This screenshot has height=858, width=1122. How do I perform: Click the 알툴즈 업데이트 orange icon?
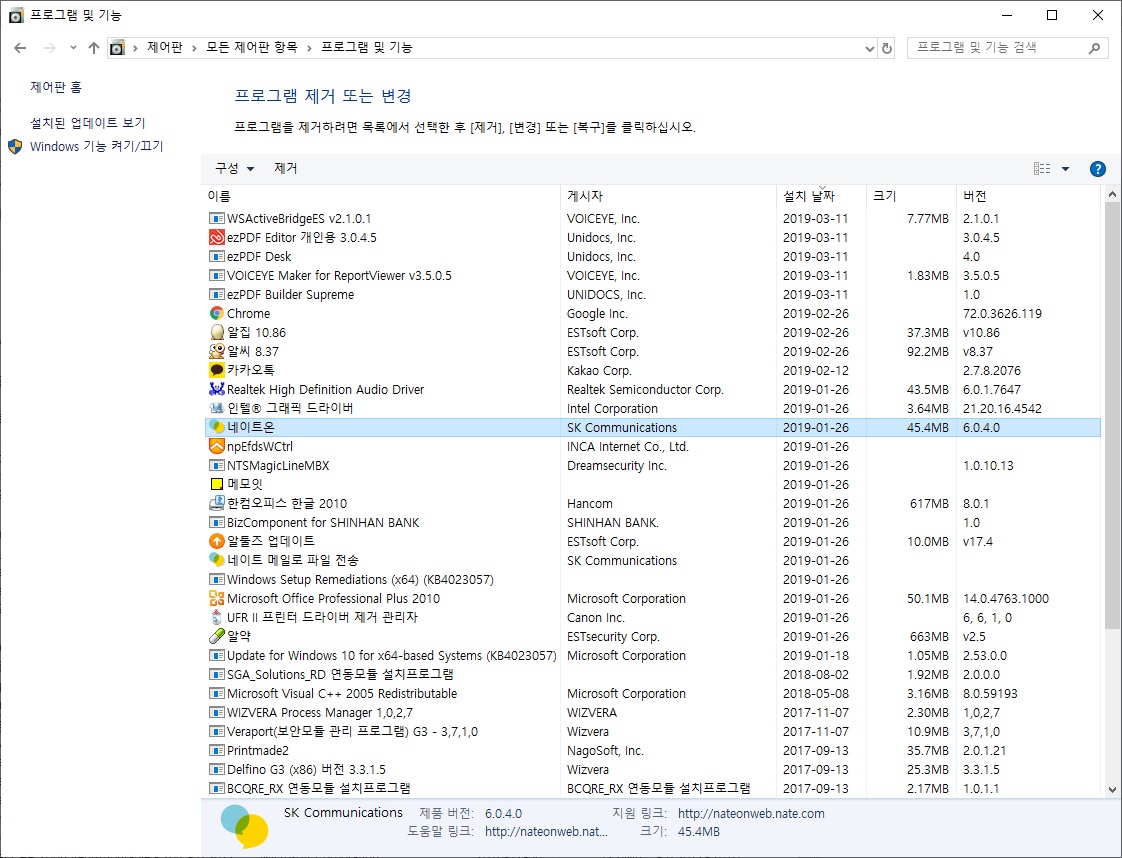tap(217, 542)
